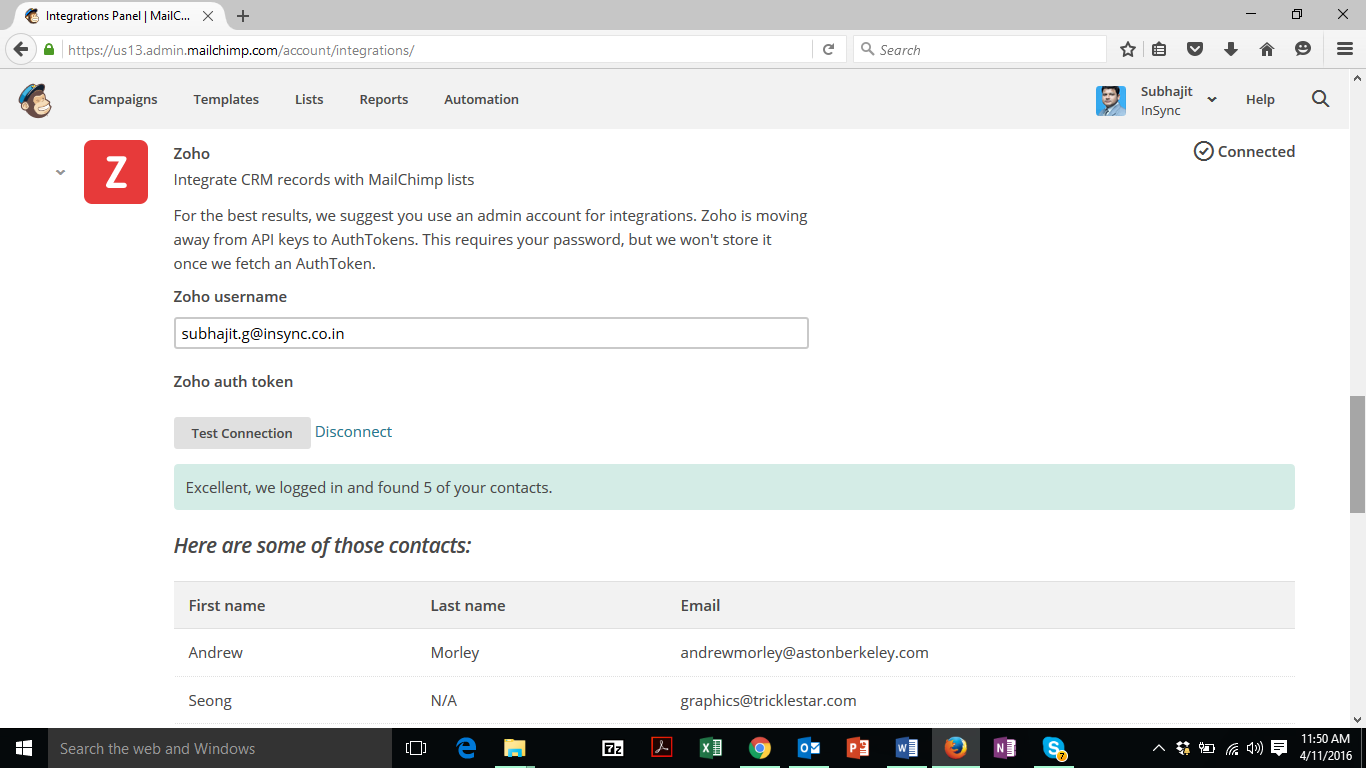The height and width of the screenshot is (768, 1366).
Task: Click the Firefox taskbar icon
Action: click(956, 748)
